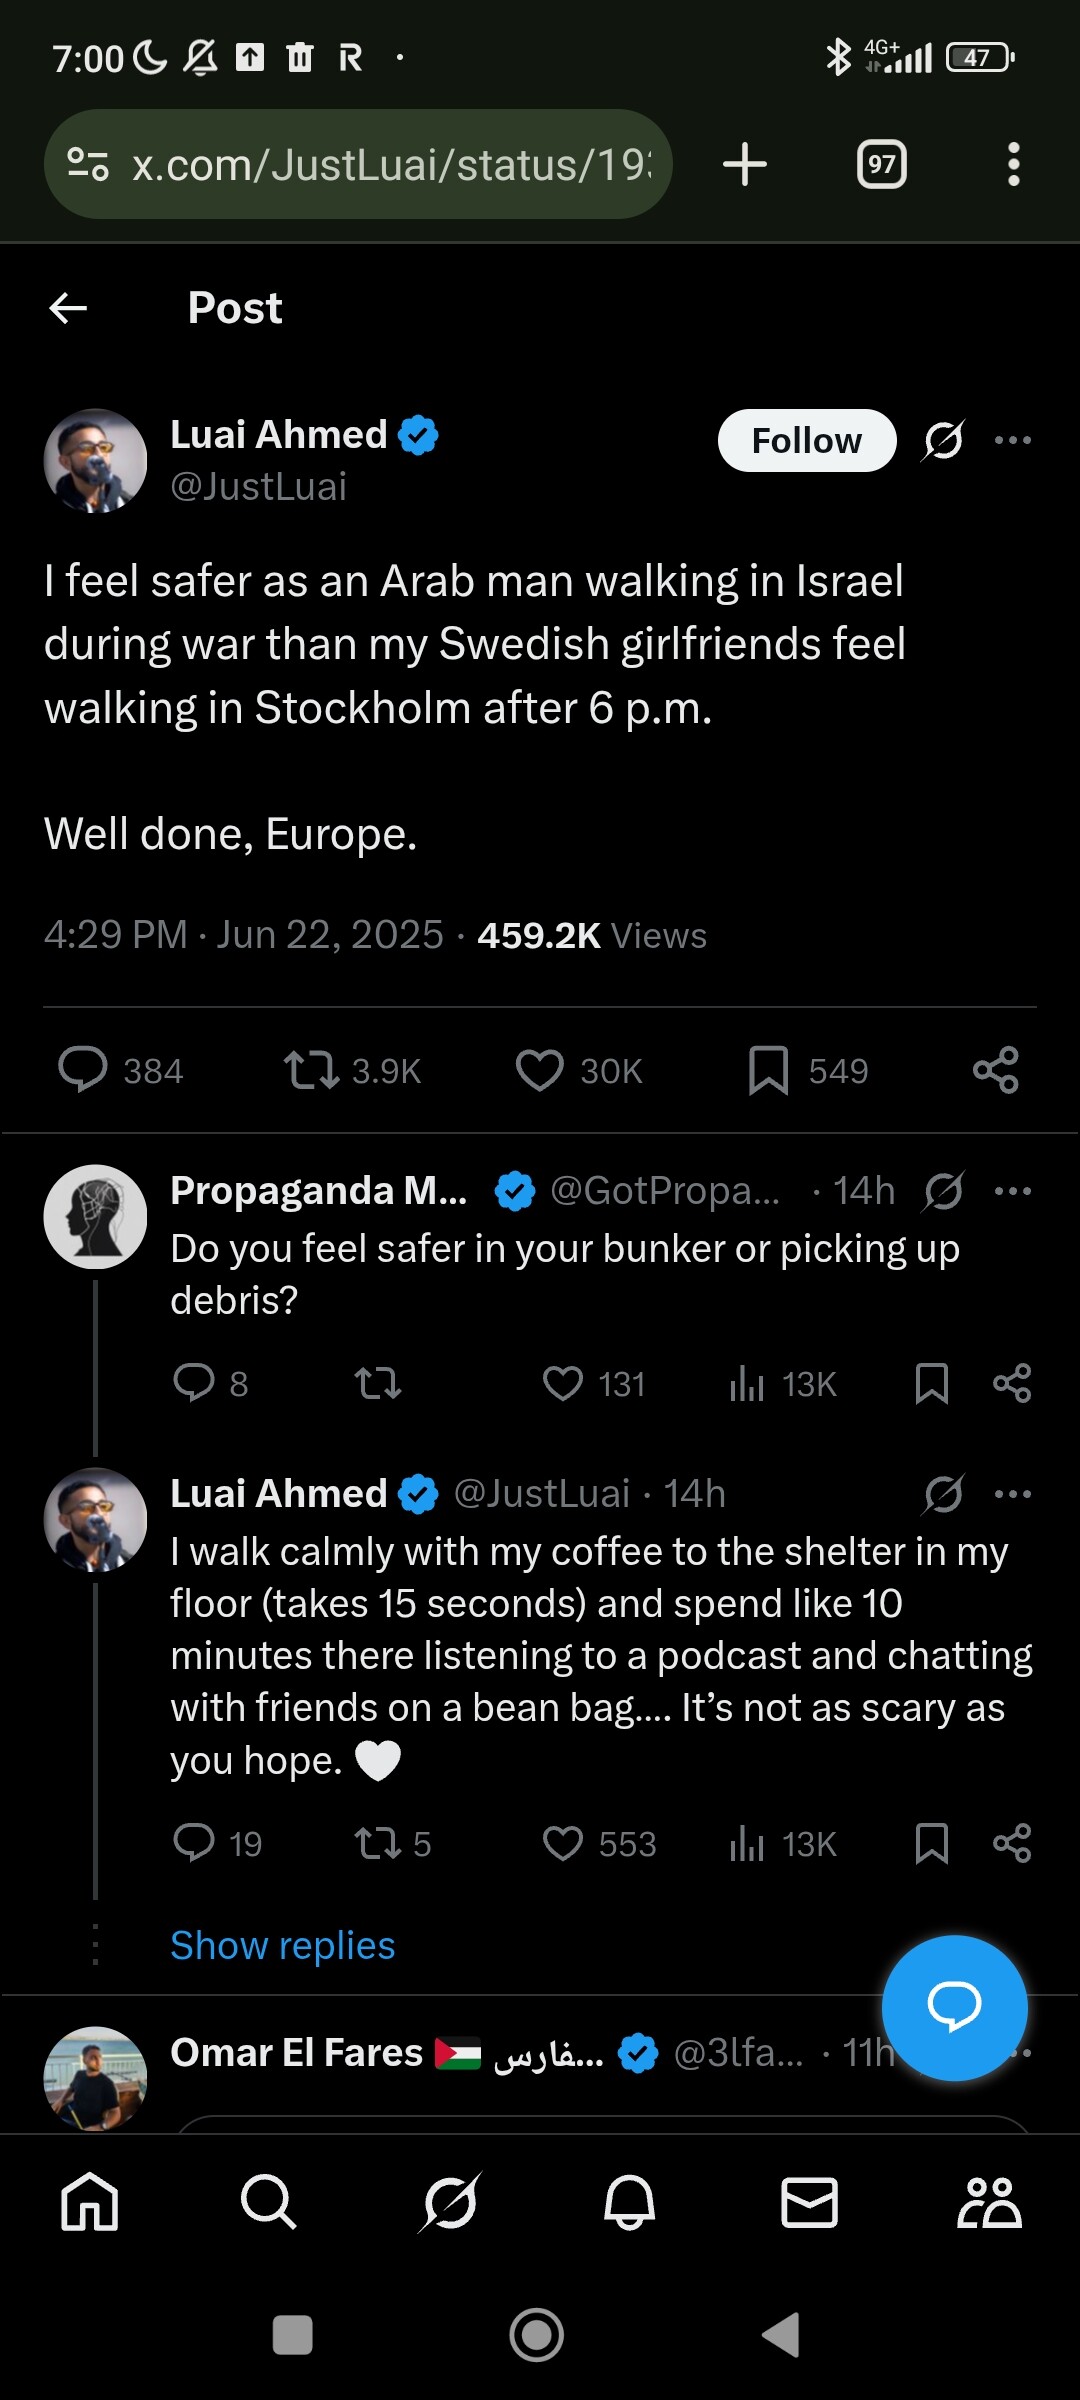Open Communities icon in bottom navigation
This screenshot has width=1080, height=2400.
click(x=989, y=2202)
